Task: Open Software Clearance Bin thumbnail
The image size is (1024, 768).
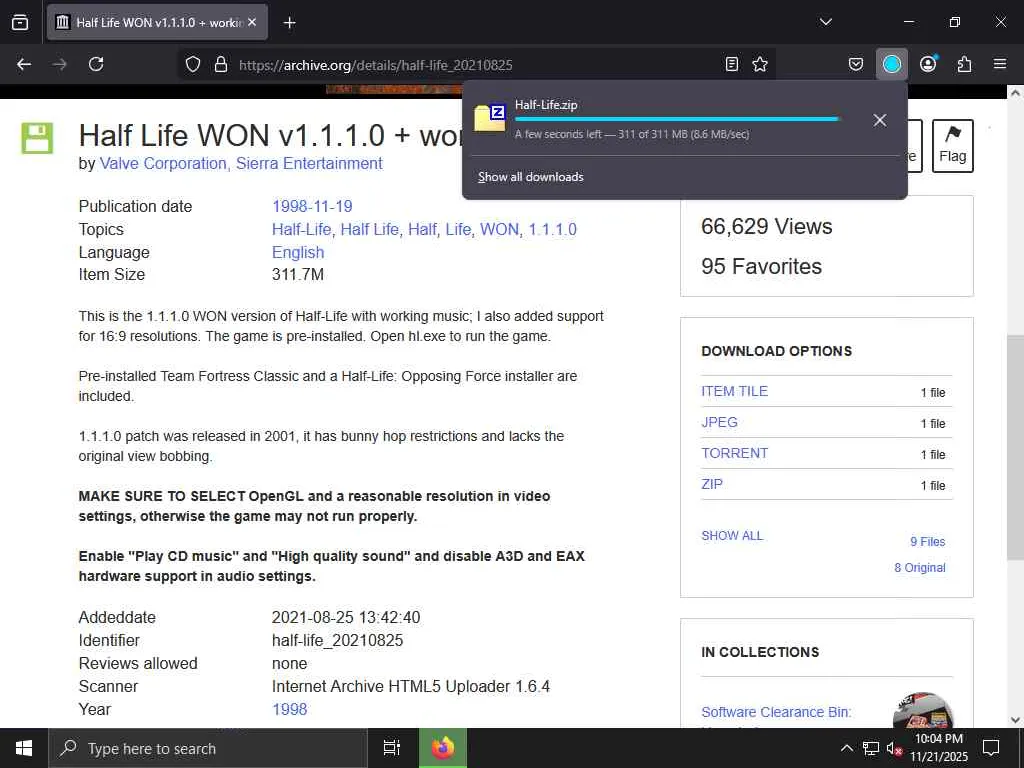Action: (x=923, y=710)
